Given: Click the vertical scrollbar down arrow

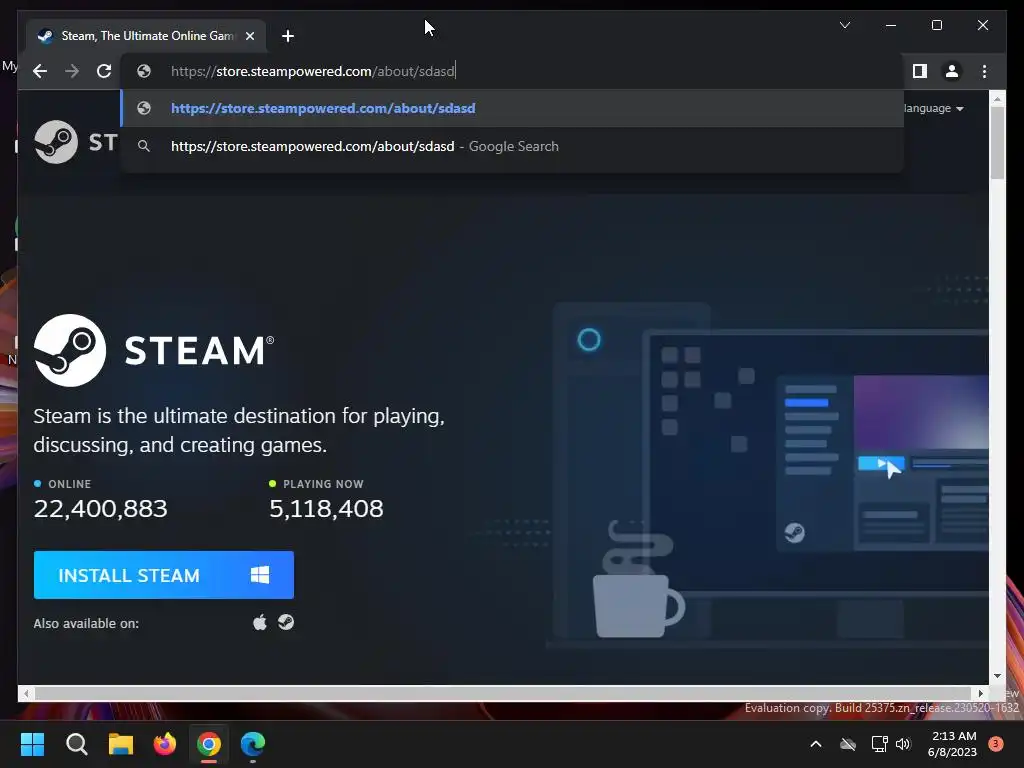Looking at the screenshot, I should pos(997,677).
